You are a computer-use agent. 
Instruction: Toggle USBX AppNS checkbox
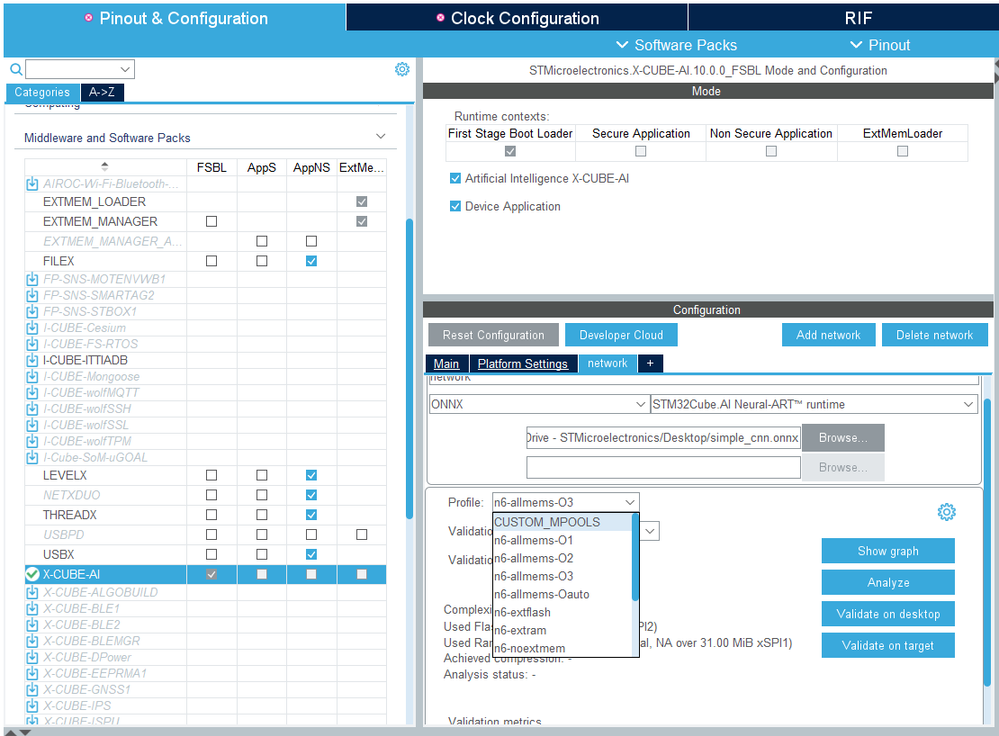(312, 555)
